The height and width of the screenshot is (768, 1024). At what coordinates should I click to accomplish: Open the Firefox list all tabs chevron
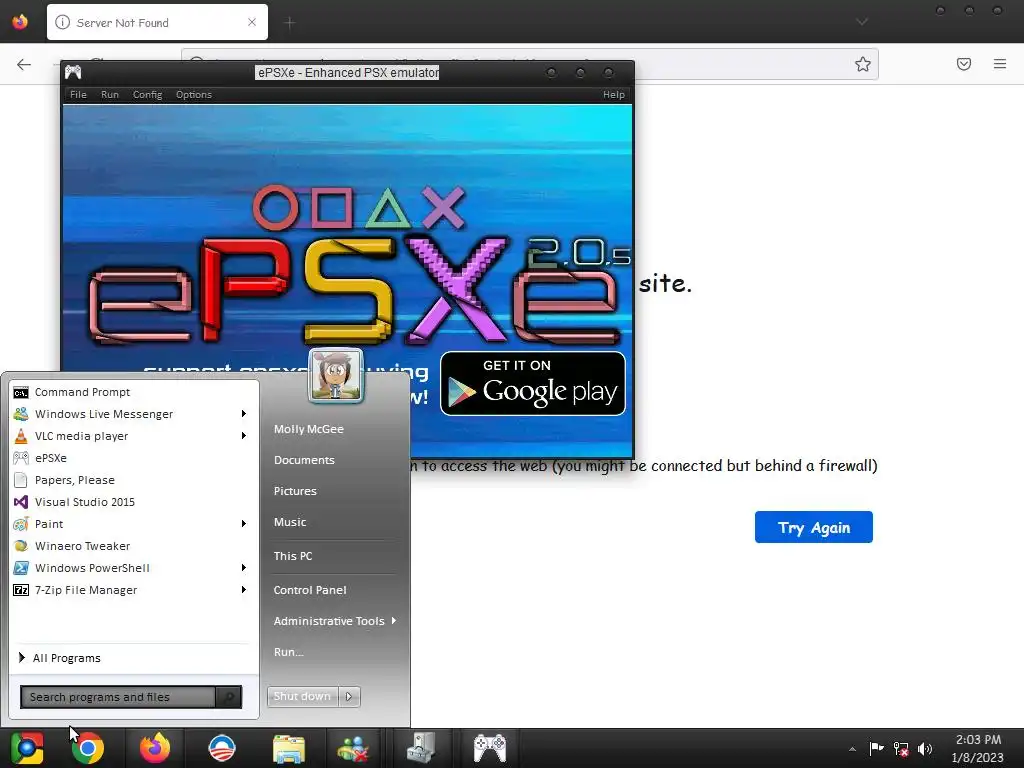(x=862, y=22)
